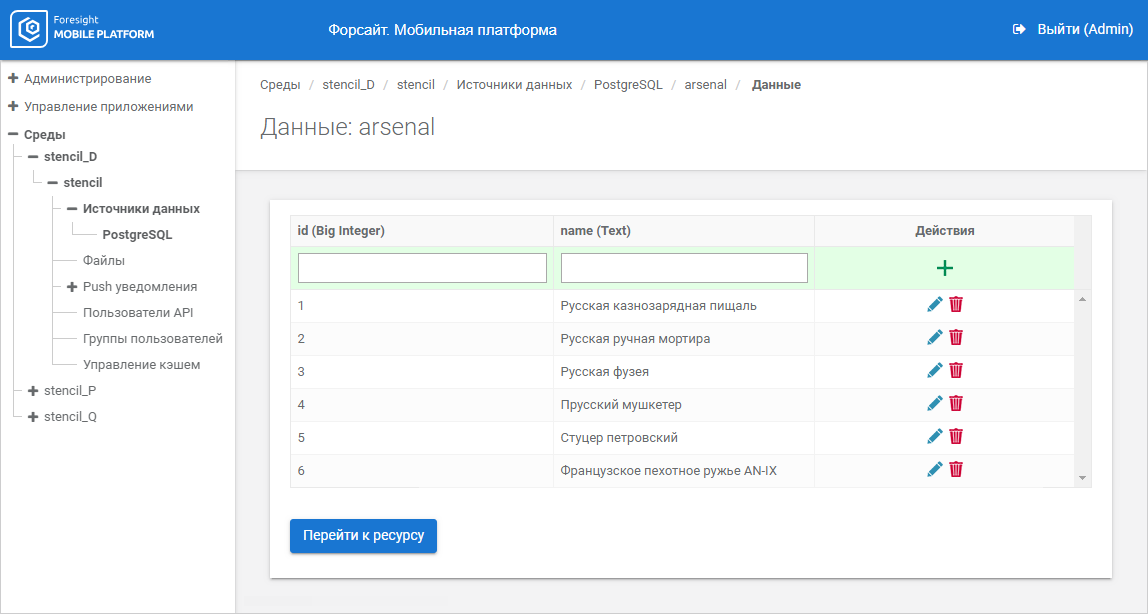Click the green plus add-row icon

pos(944,268)
